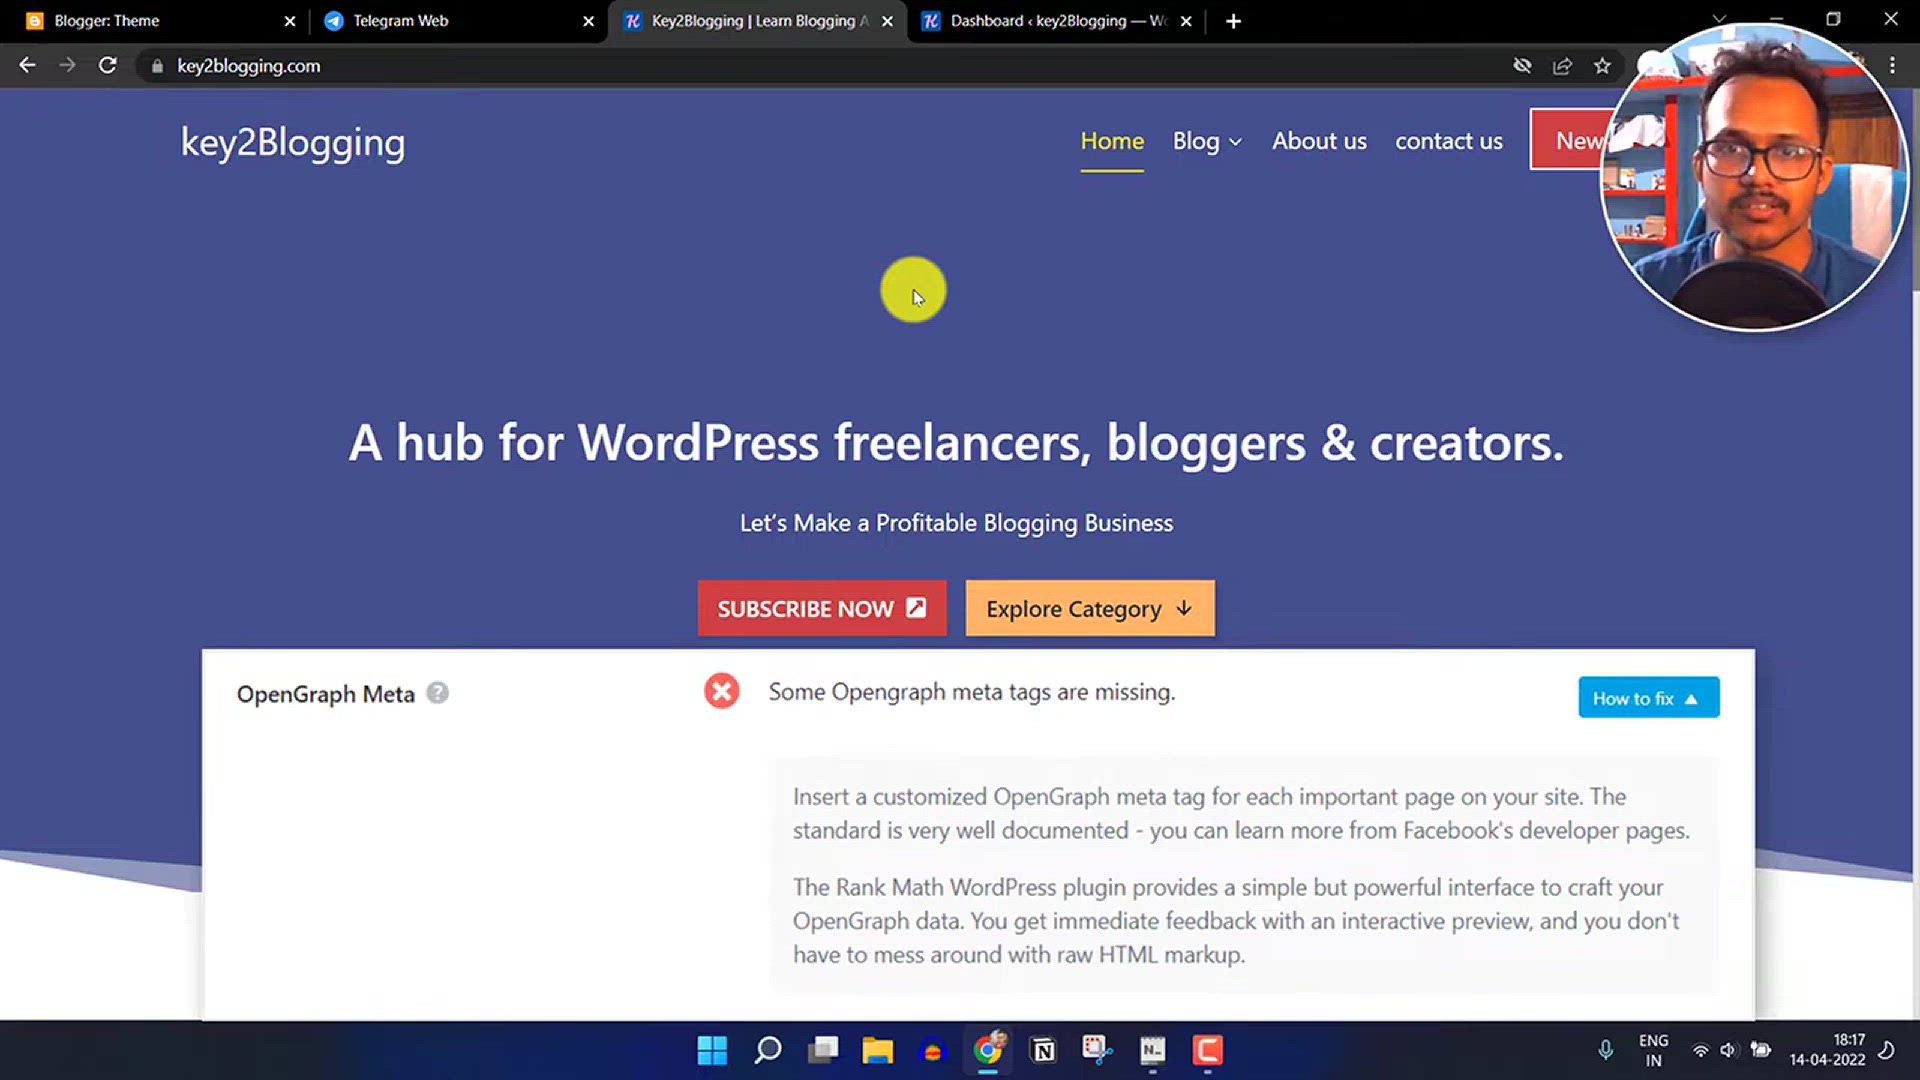Screen dimensions: 1920x1080
Task: Click the padlock site info icon
Action: (x=157, y=66)
